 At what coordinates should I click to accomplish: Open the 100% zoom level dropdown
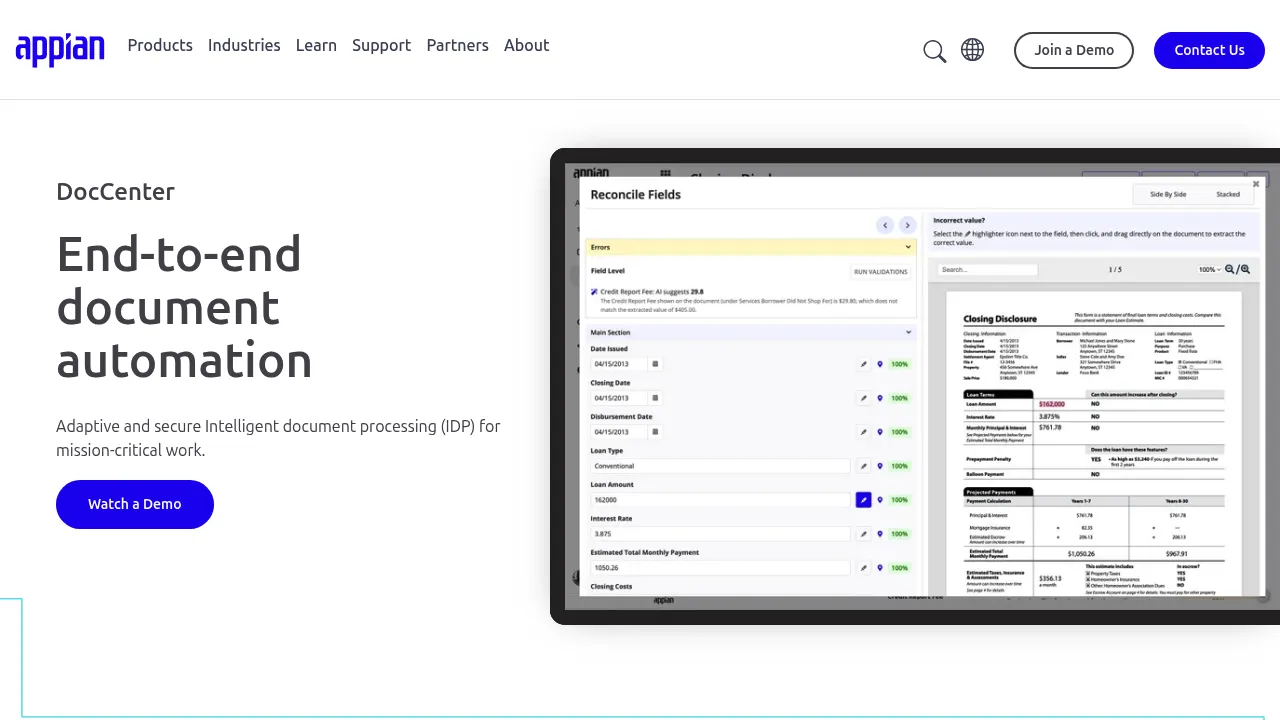tap(1210, 270)
